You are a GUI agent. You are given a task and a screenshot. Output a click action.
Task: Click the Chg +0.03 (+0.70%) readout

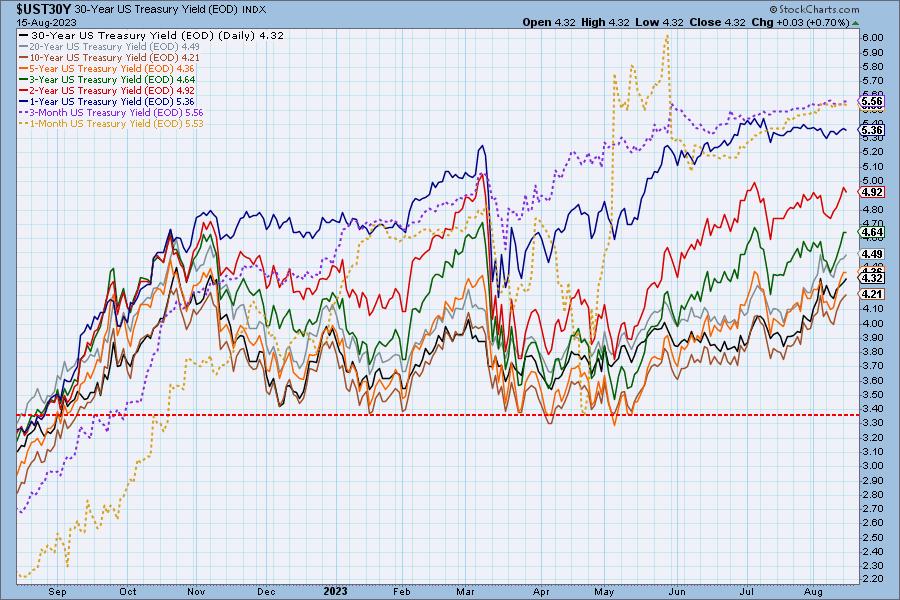800,22
